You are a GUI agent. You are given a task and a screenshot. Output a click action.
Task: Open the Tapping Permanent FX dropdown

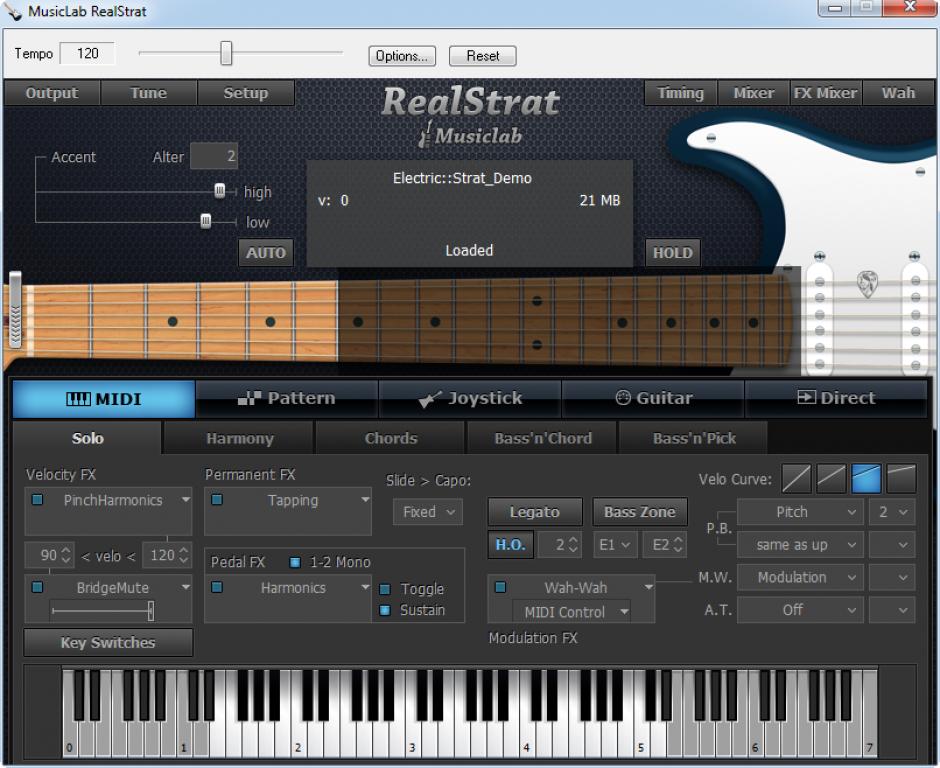pyautogui.click(x=365, y=499)
